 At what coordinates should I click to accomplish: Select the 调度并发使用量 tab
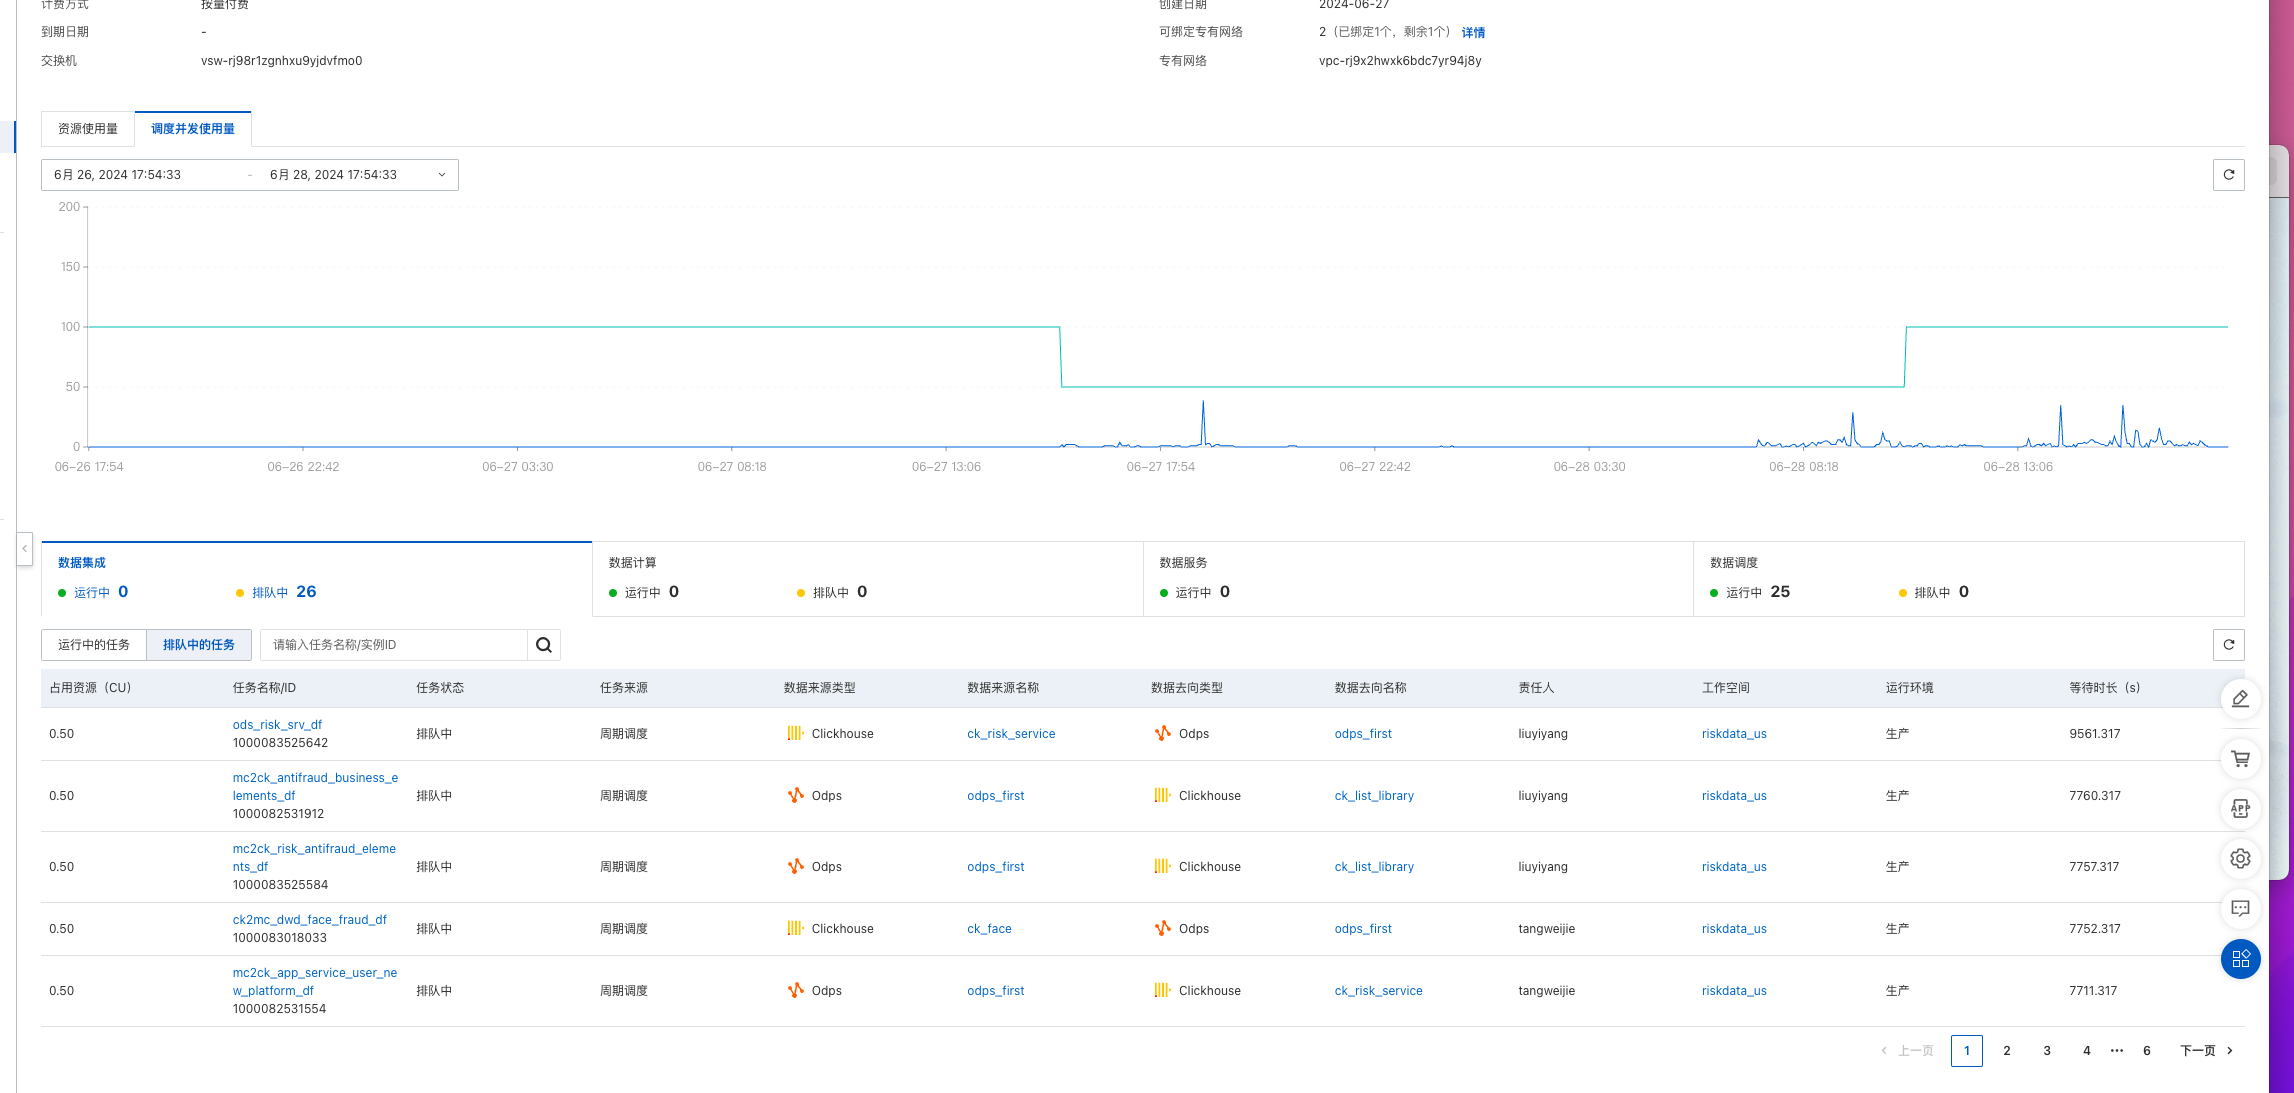193,129
